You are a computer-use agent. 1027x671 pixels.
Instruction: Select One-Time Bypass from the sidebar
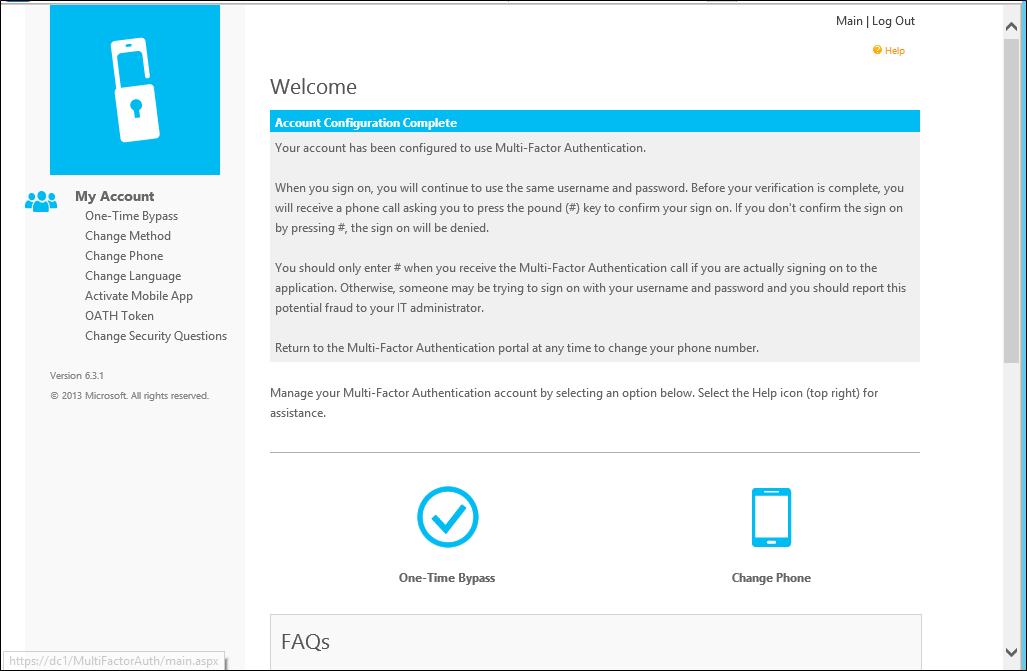131,215
